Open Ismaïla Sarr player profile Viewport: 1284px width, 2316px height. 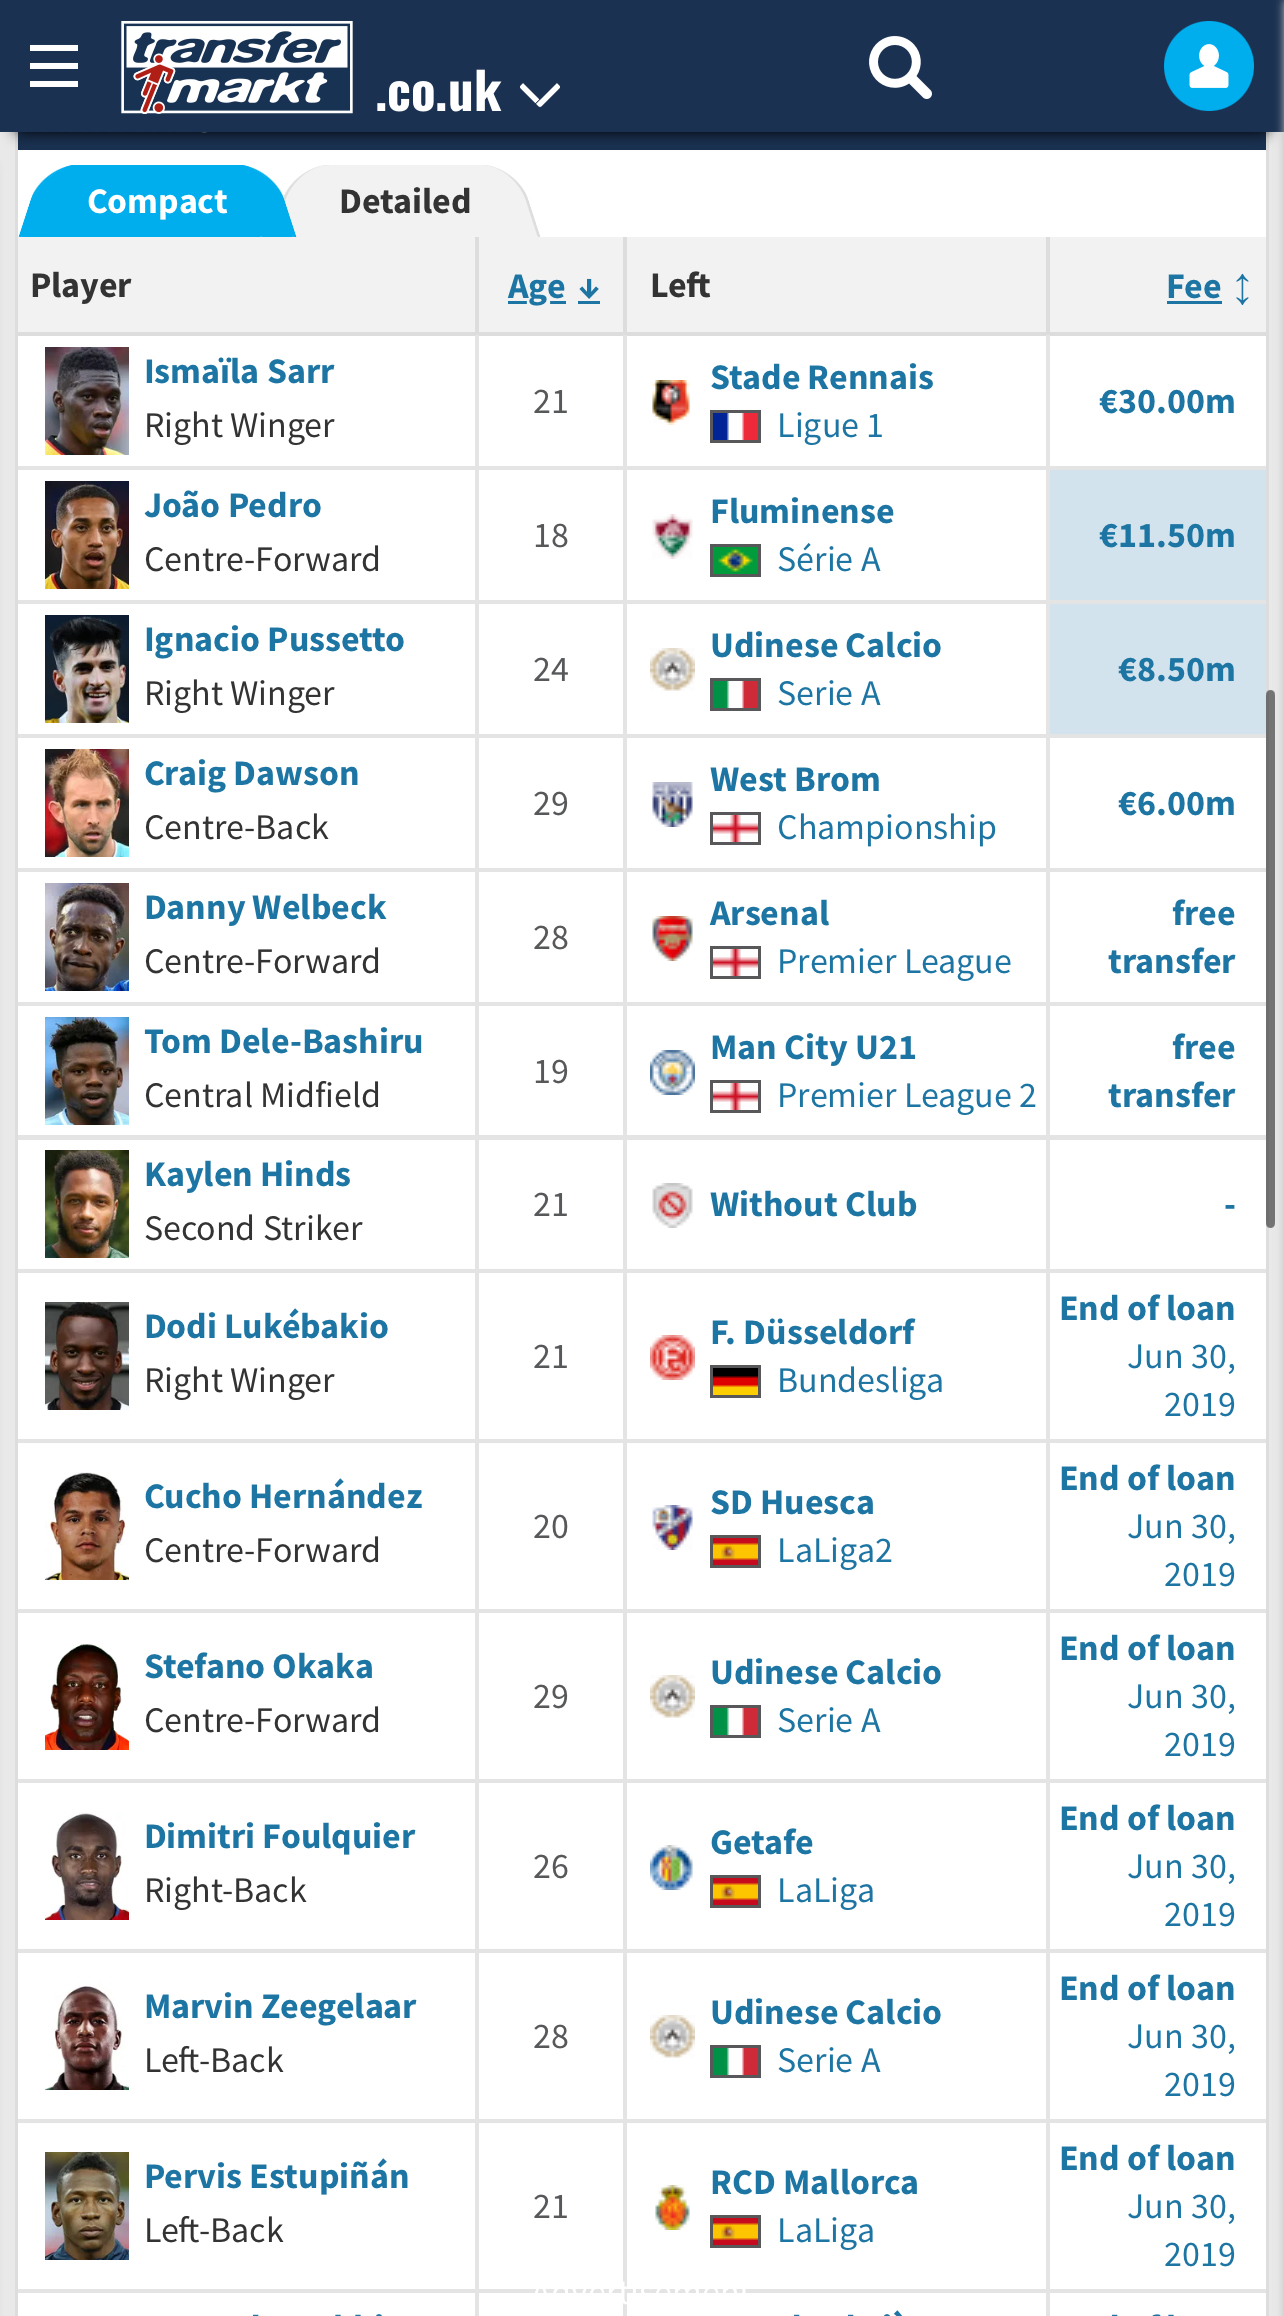(x=239, y=372)
